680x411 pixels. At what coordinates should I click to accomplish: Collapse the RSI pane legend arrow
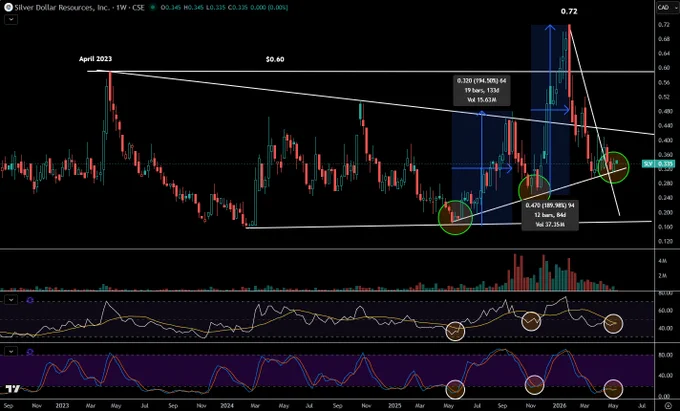(x=11, y=300)
